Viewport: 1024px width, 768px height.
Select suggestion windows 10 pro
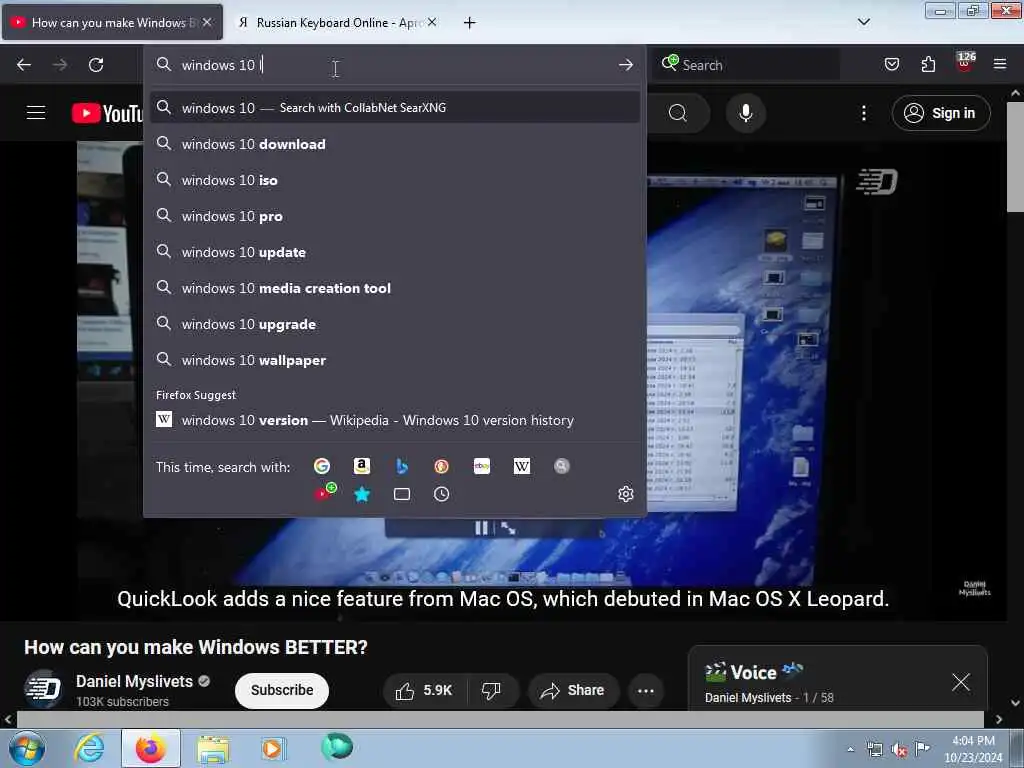(x=394, y=216)
